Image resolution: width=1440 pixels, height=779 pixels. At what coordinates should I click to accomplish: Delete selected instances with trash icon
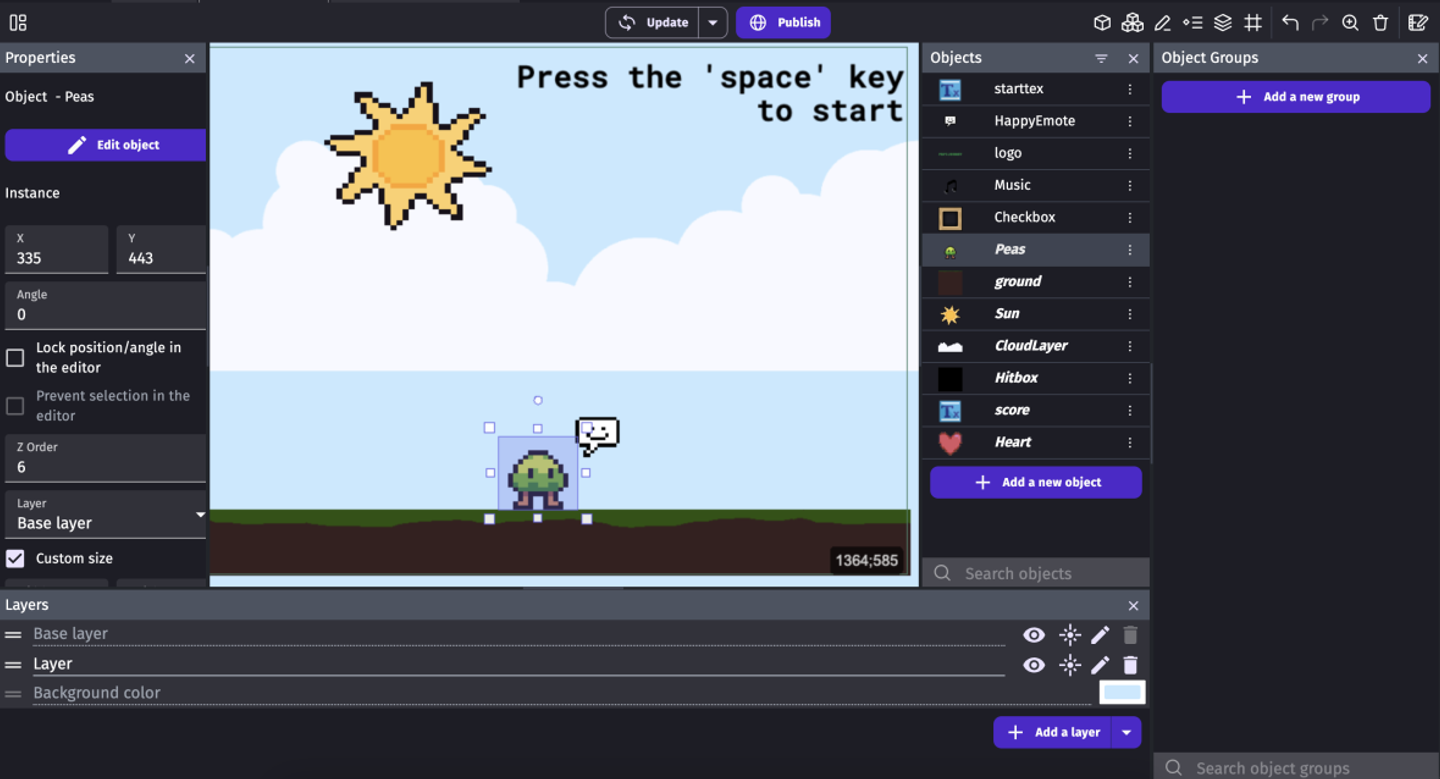coord(1380,23)
